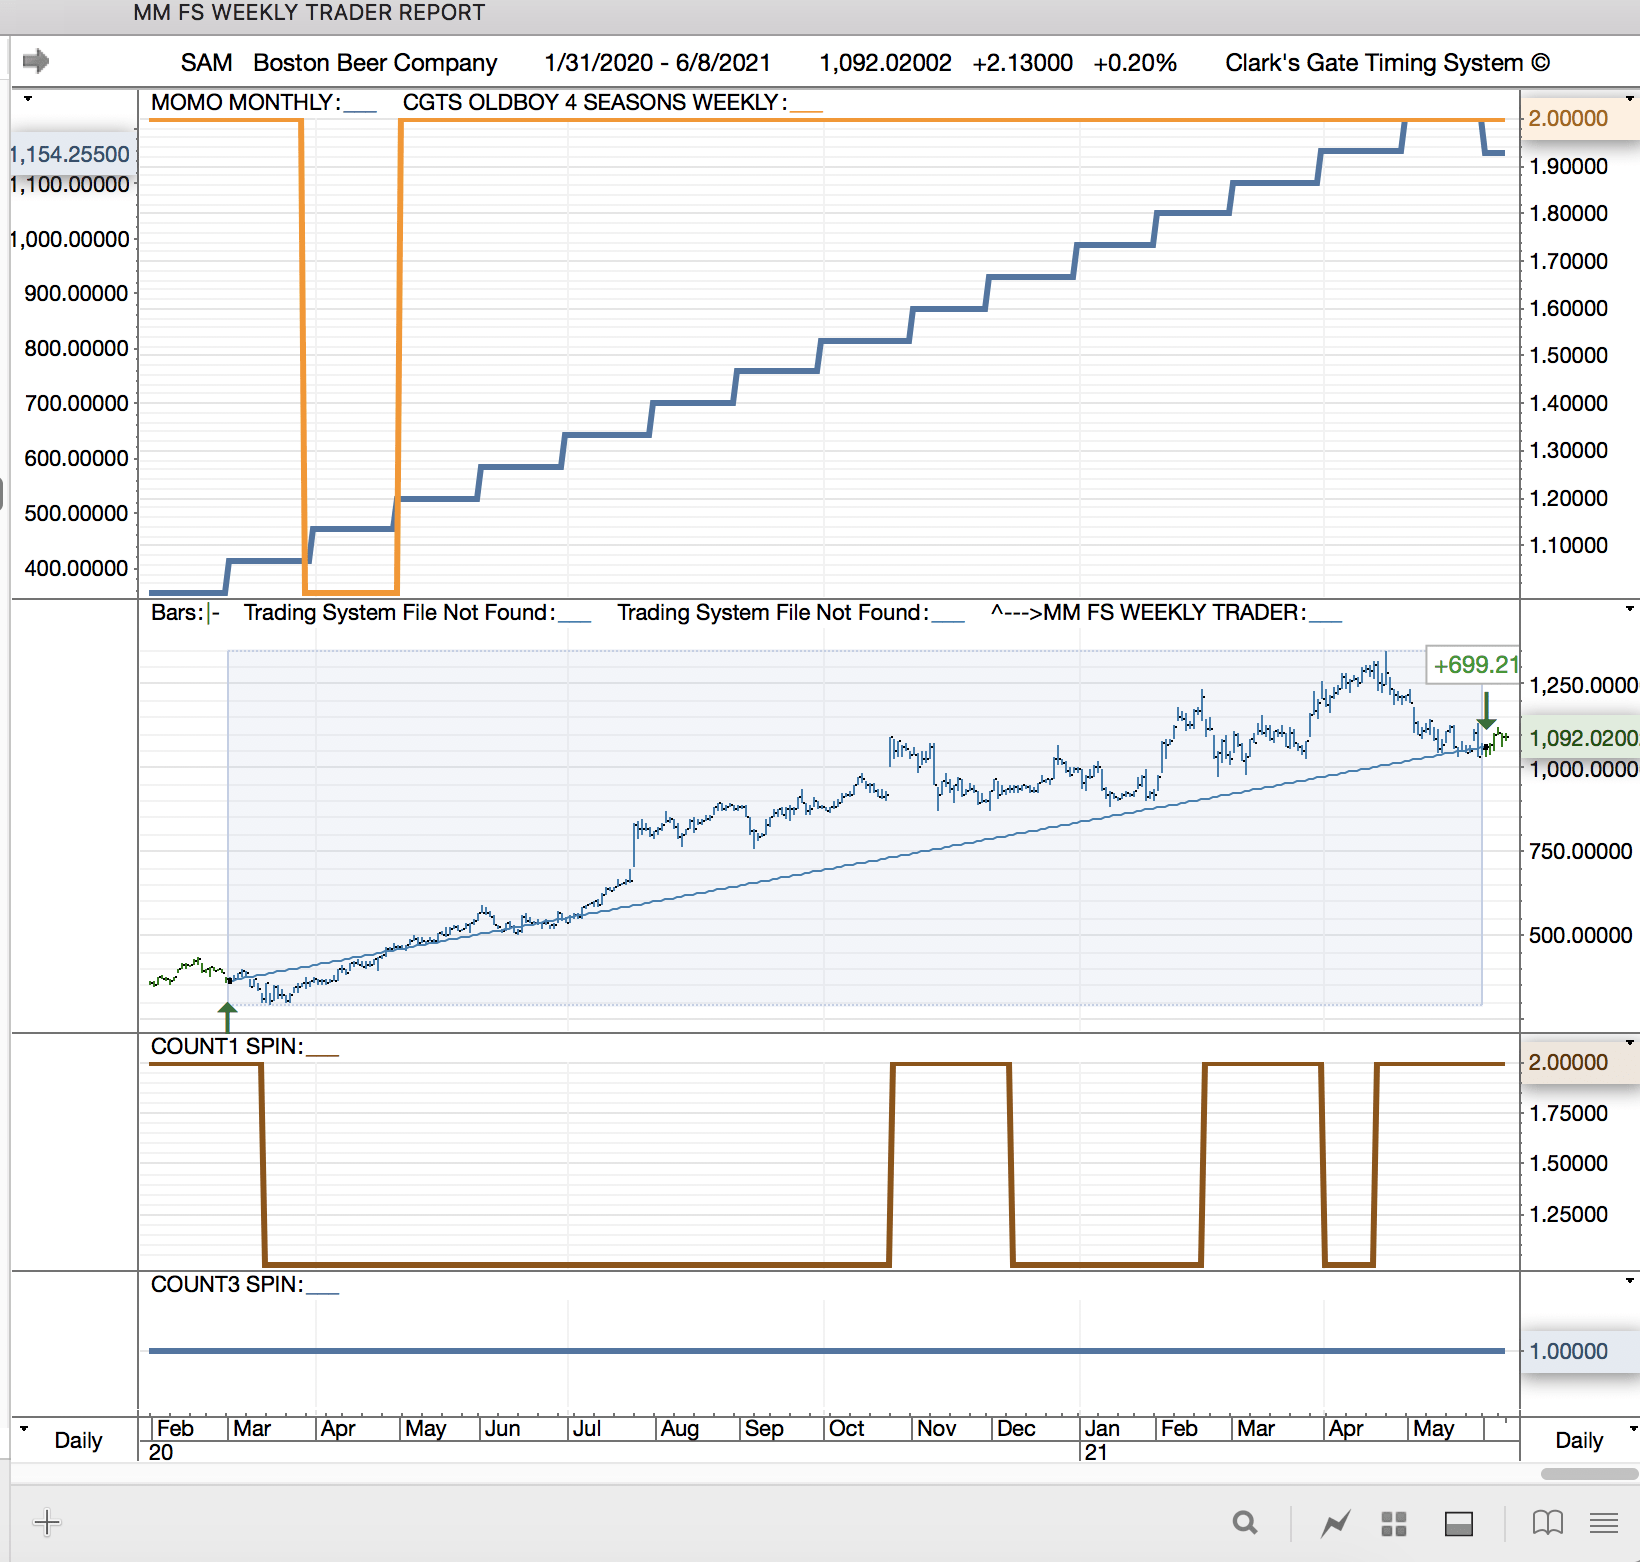Image resolution: width=1640 pixels, height=1562 pixels.
Task: Select the MOMO MONTHLY indicator label
Action: (x=245, y=103)
